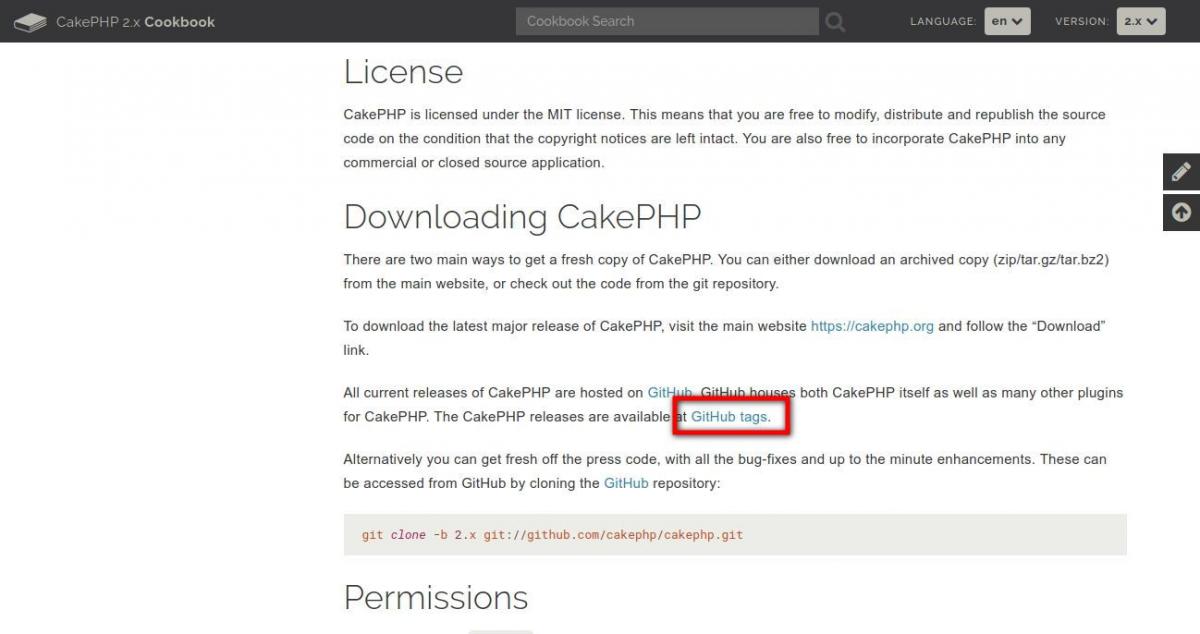Click the License heading
The height and width of the screenshot is (634, 1200).
[403, 72]
